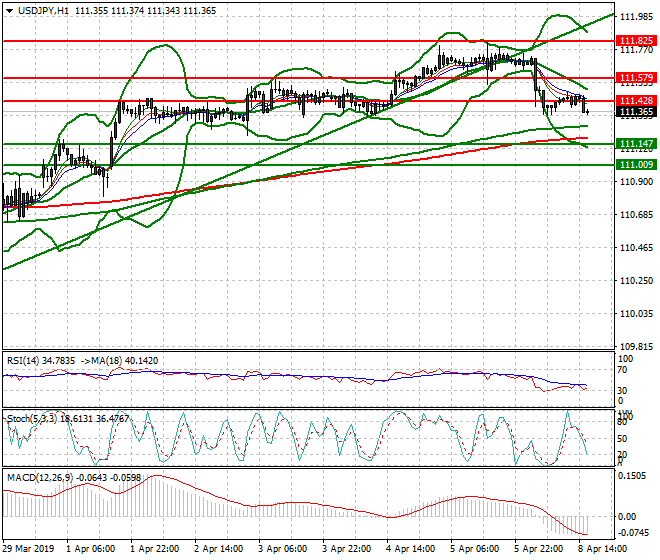This screenshot has height=560, width=660.
Task: Click the 29 Mar 2019 date label
Action: pyautogui.click(x=29, y=549)
